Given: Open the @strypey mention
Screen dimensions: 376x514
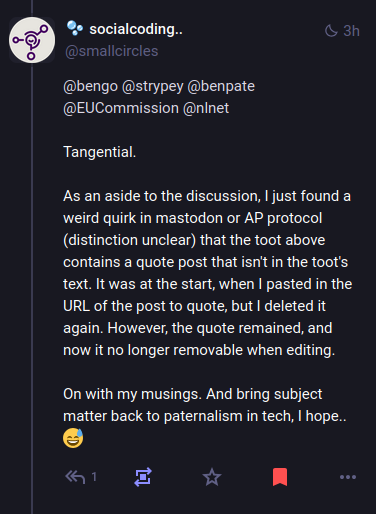Looking at the screenshot, I should coord(153,86).
